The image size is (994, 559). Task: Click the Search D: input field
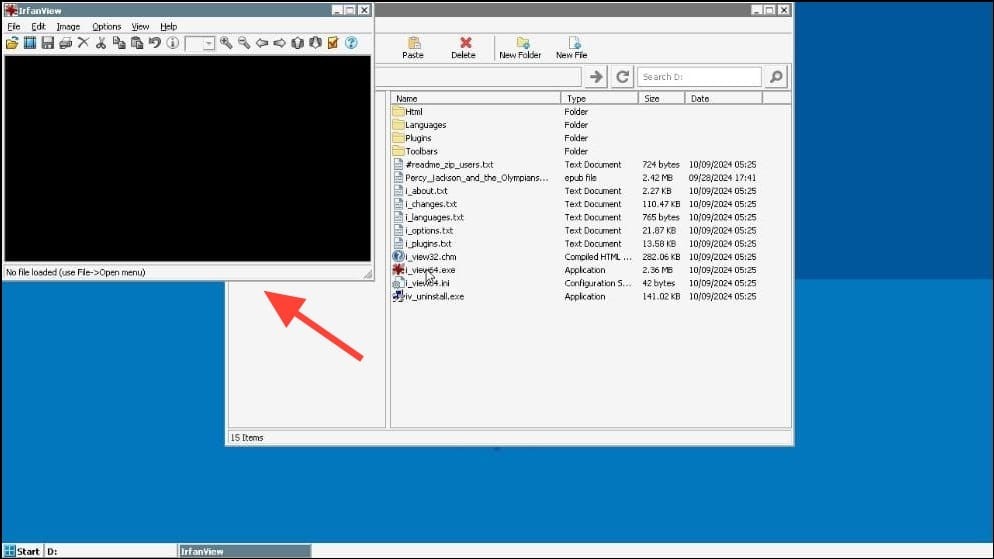coord(699,77)
